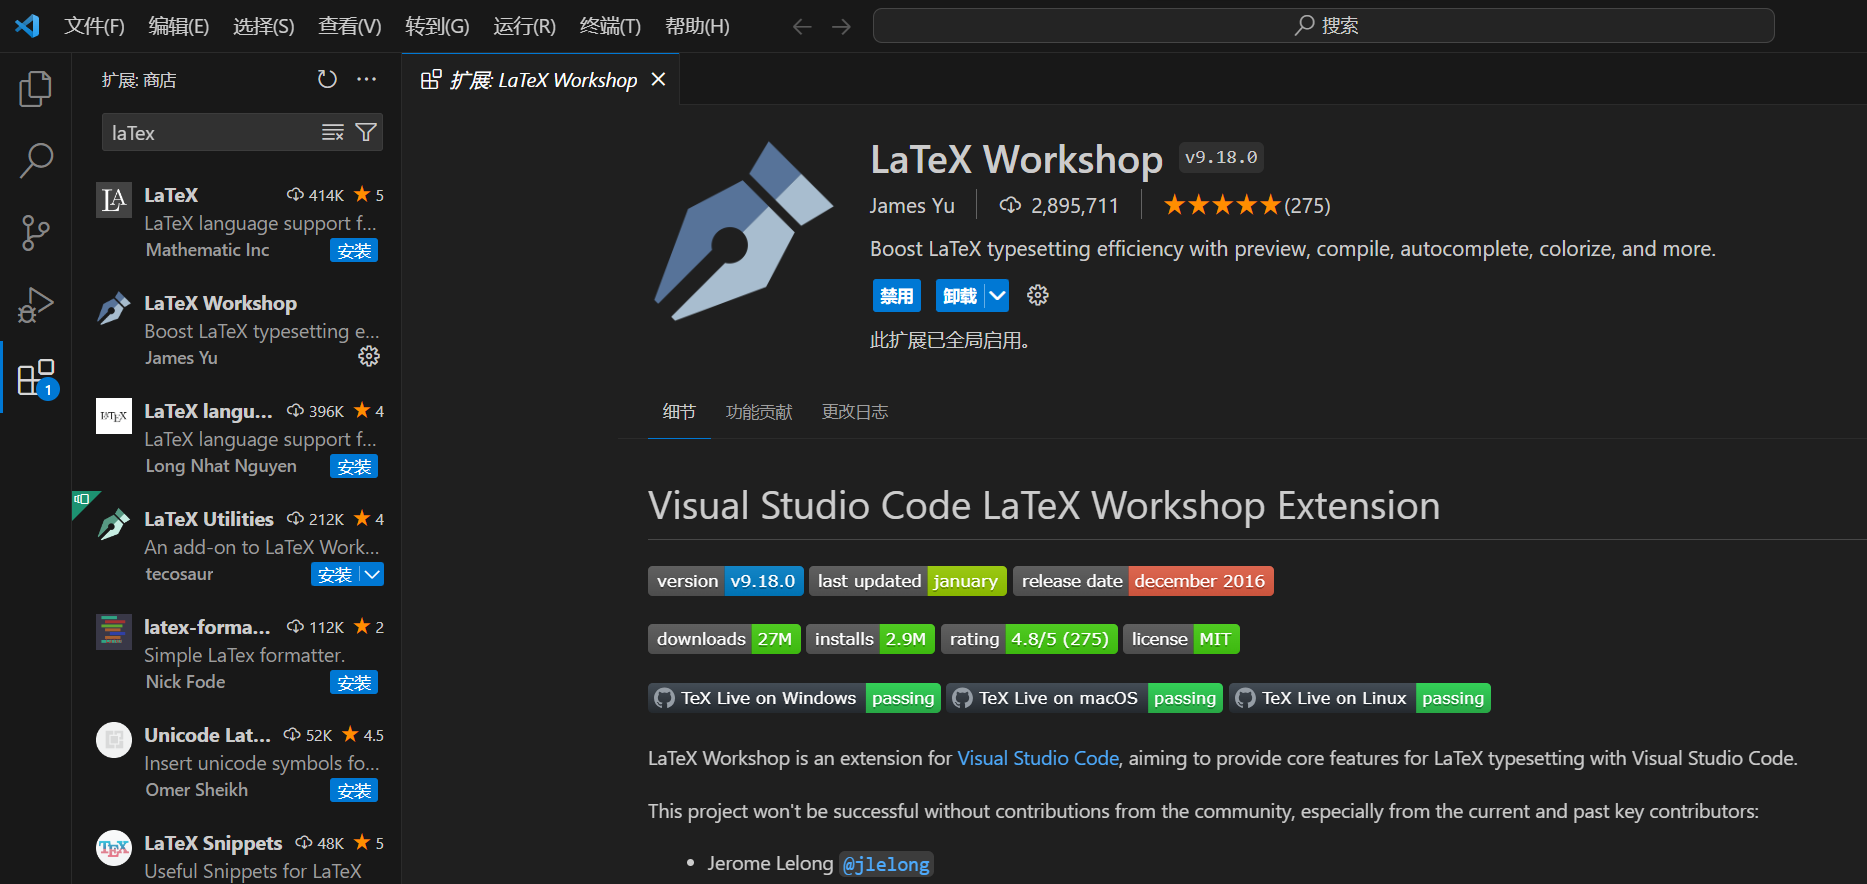Open the Search view in activity bar
The height and width of the screenshot is (884, 1867).
coord(35,161)
